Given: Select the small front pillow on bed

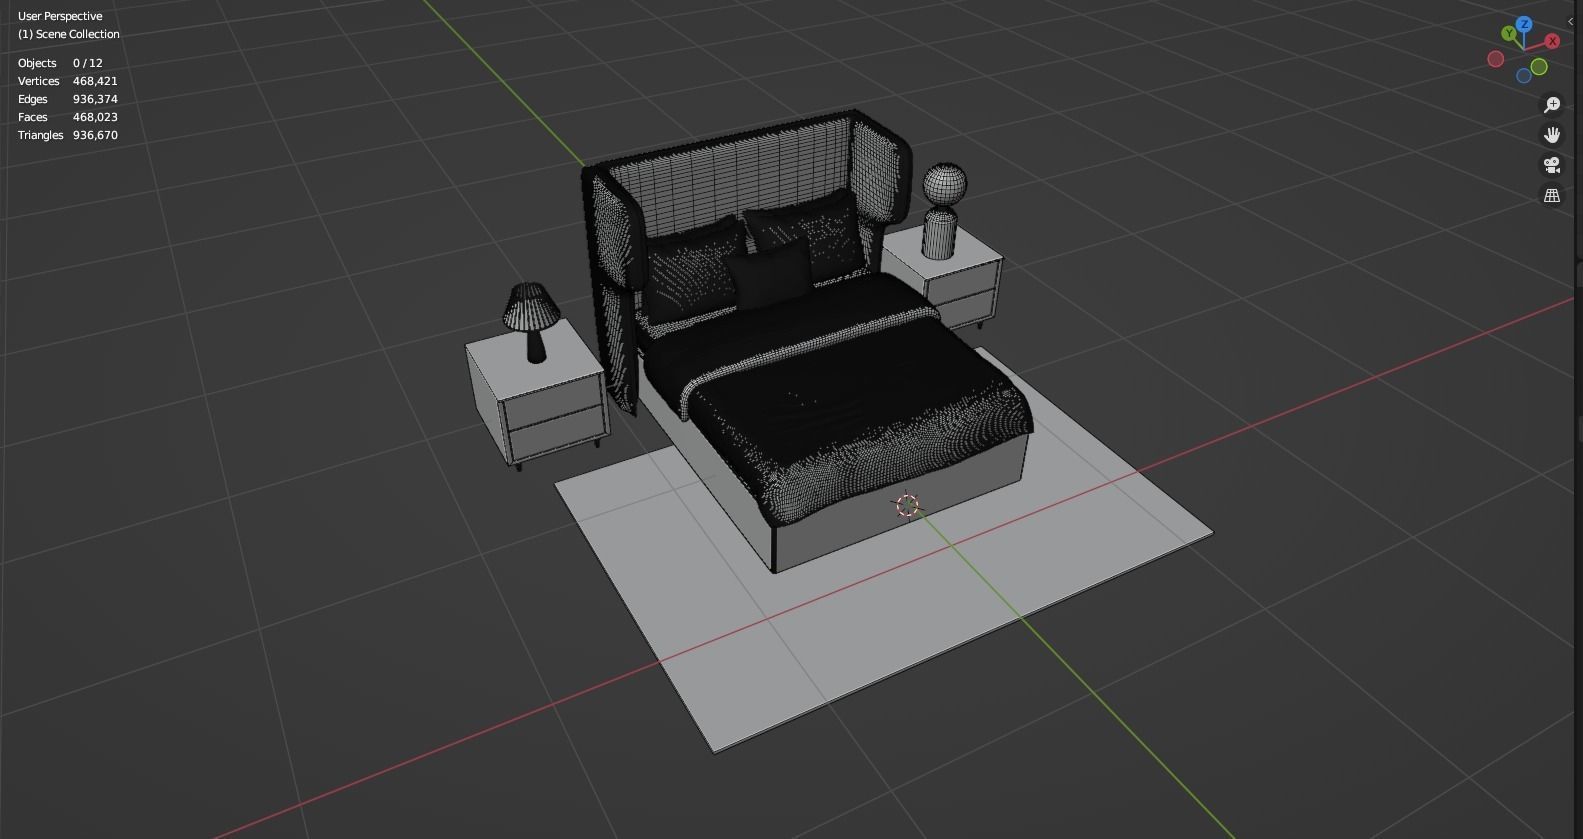Looking at the screenshot, I should tap(770, 274).
